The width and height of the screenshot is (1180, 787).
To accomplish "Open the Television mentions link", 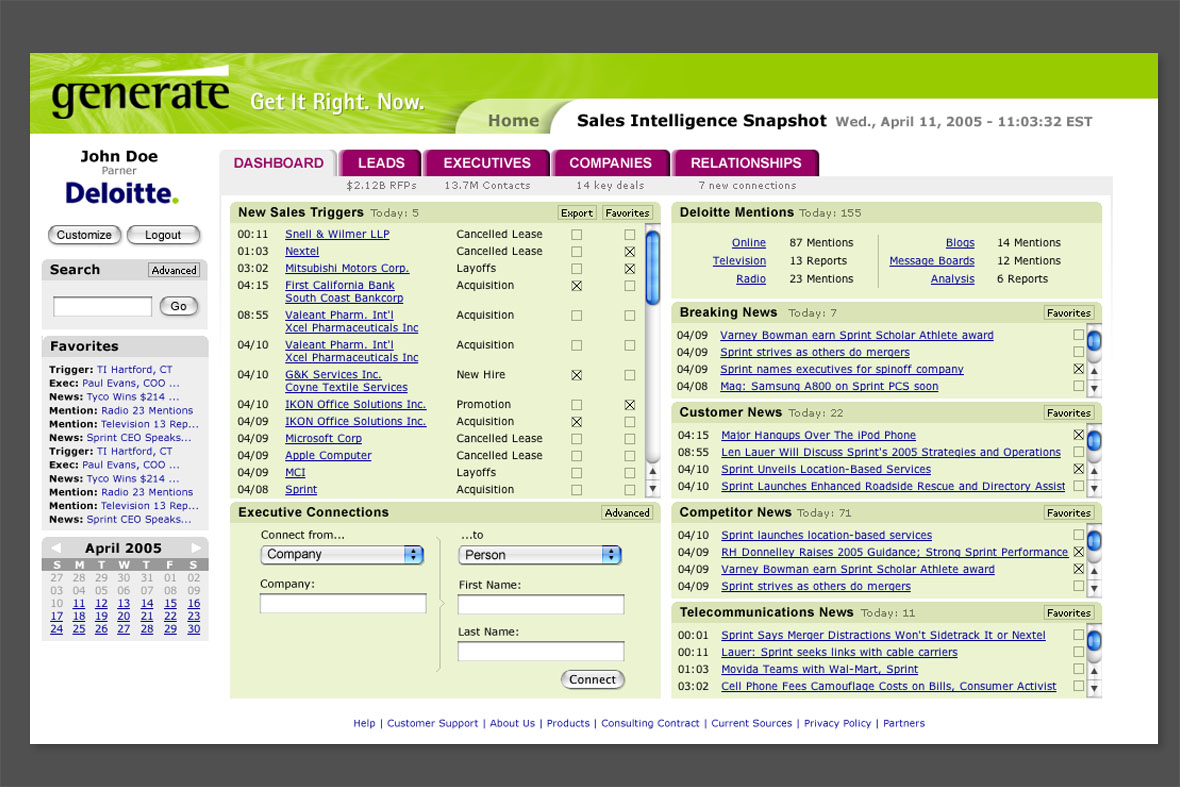I will point(739,261).
